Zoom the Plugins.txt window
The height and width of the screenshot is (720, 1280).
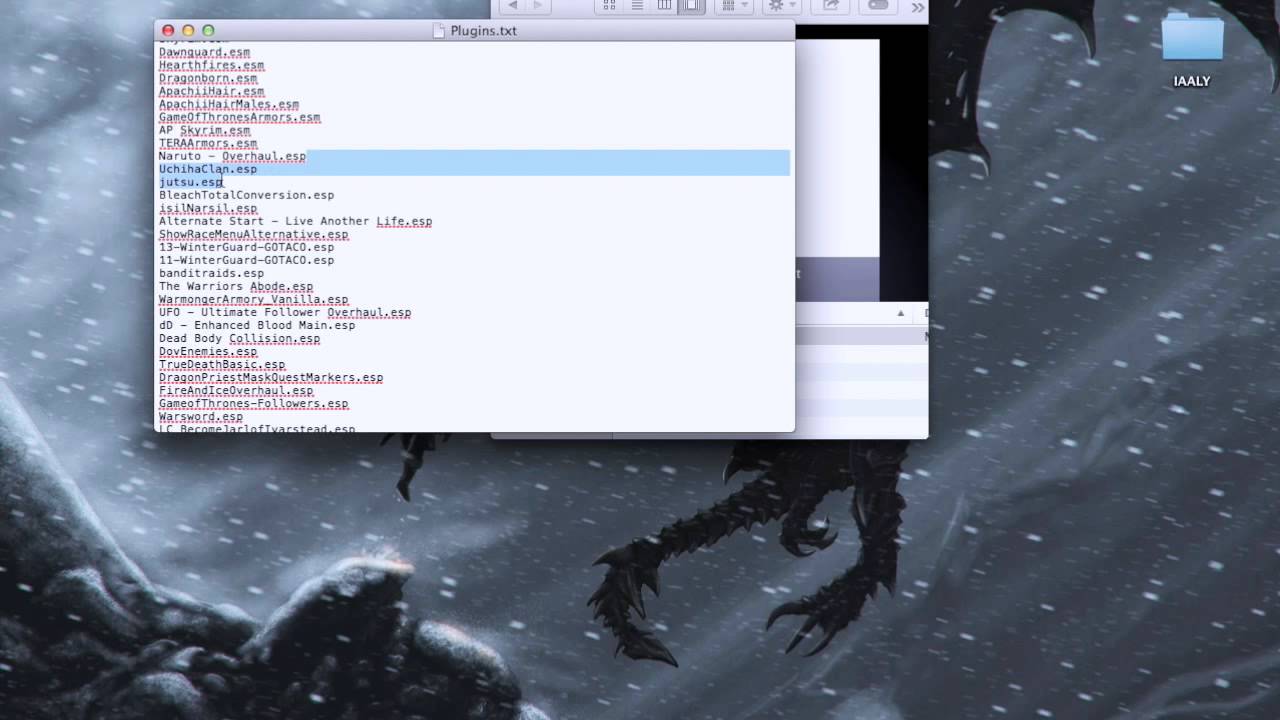(208, 31)
